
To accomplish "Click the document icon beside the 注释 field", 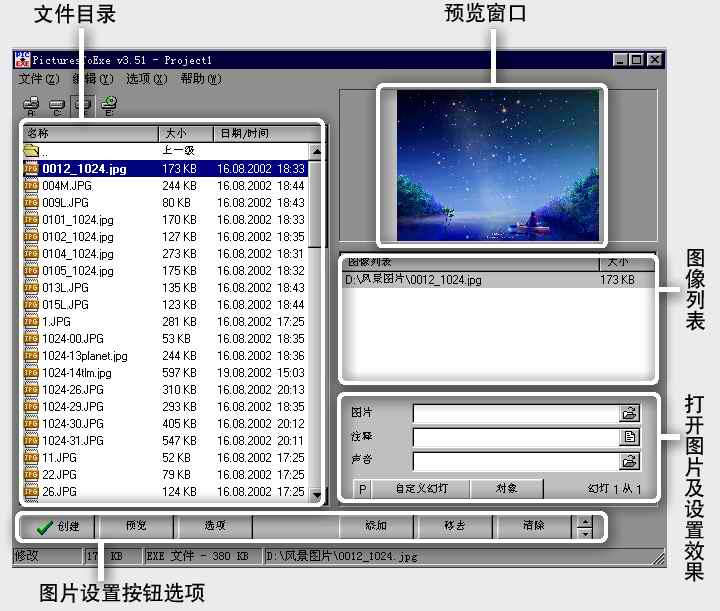I will (629, 437).
